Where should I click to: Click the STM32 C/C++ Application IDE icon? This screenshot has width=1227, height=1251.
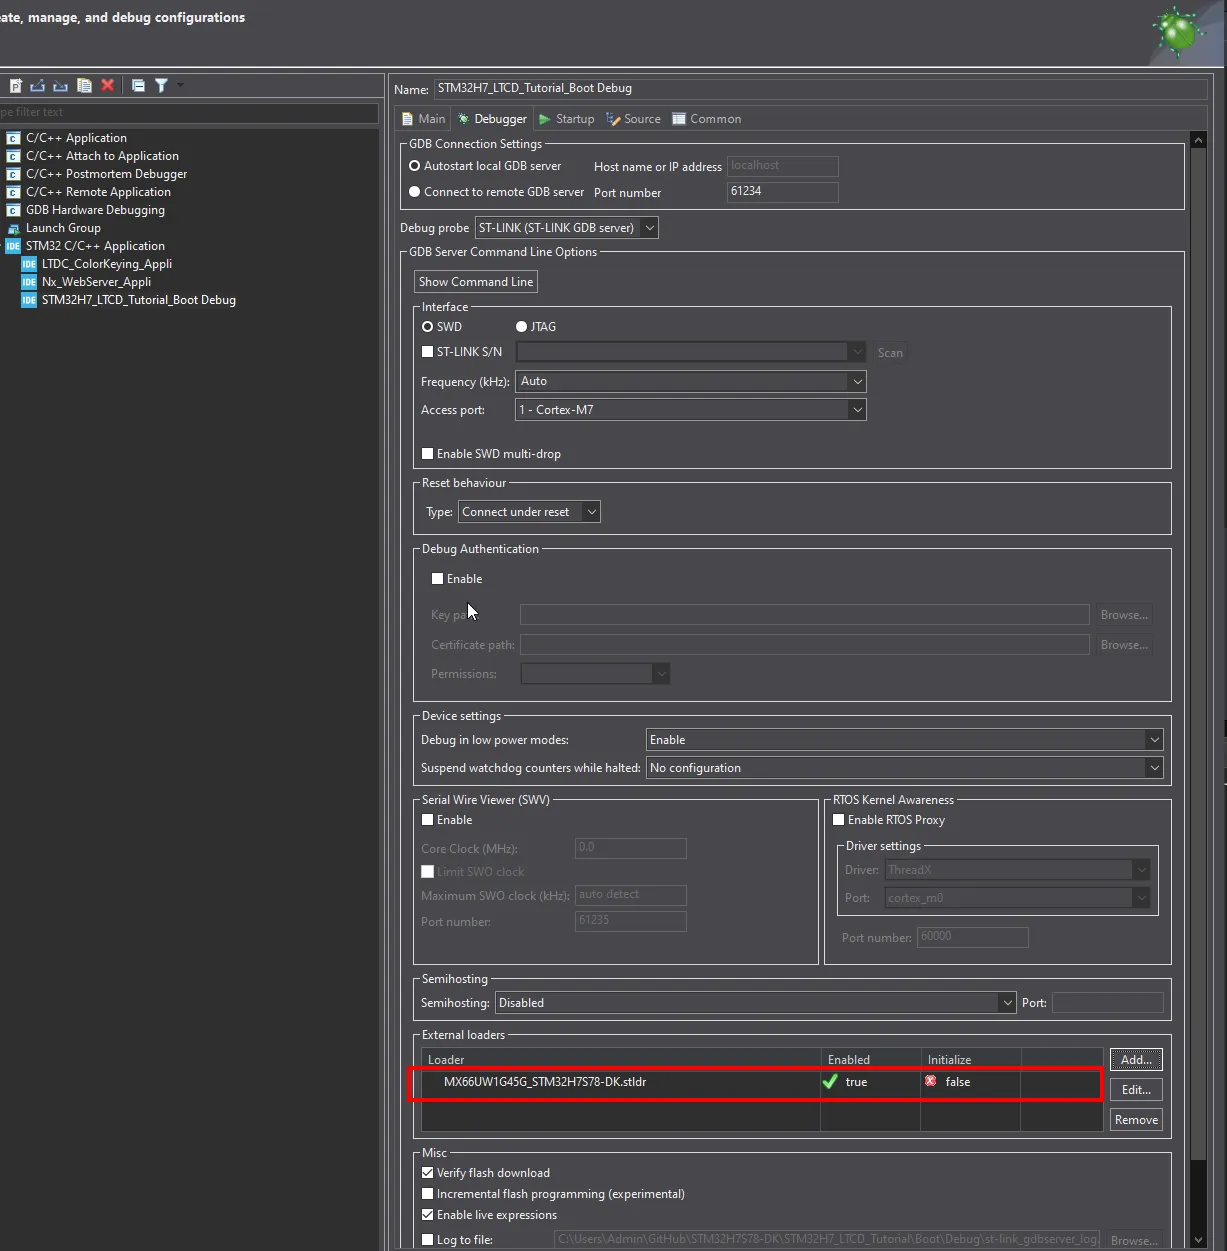pos(13,246)
